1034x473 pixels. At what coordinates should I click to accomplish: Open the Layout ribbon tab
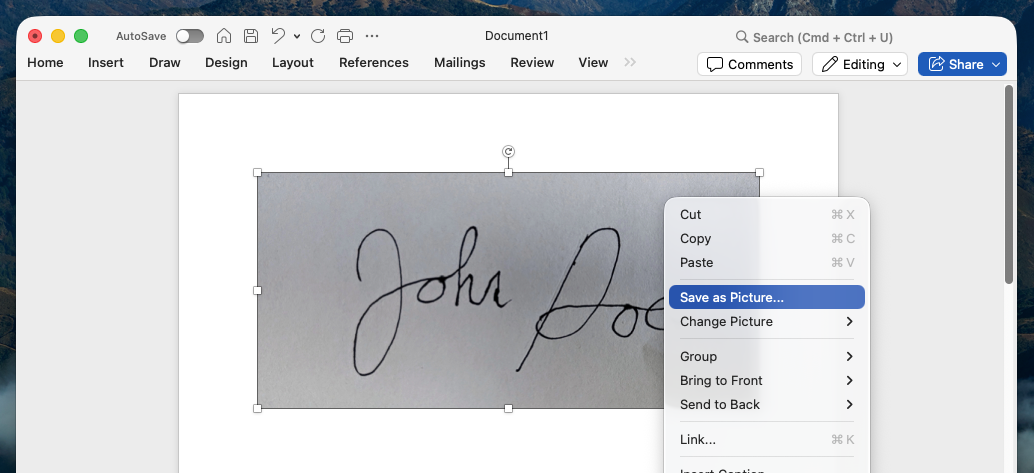pos(293,63)
